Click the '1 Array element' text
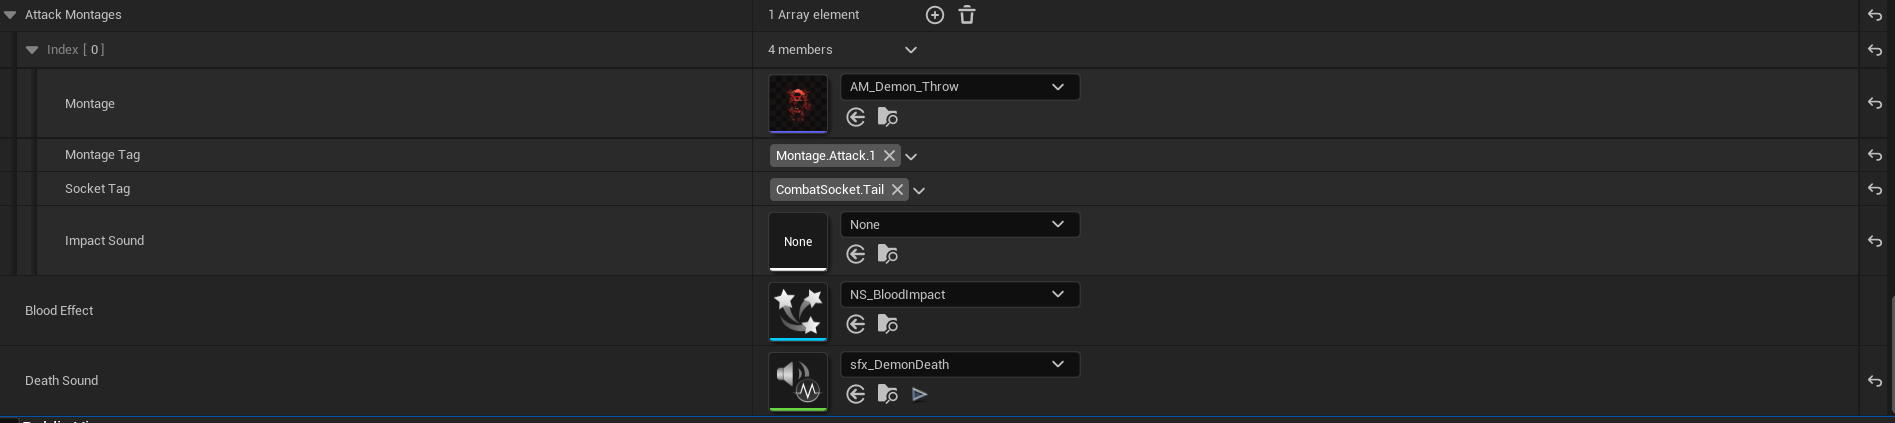 coord(814,15)
